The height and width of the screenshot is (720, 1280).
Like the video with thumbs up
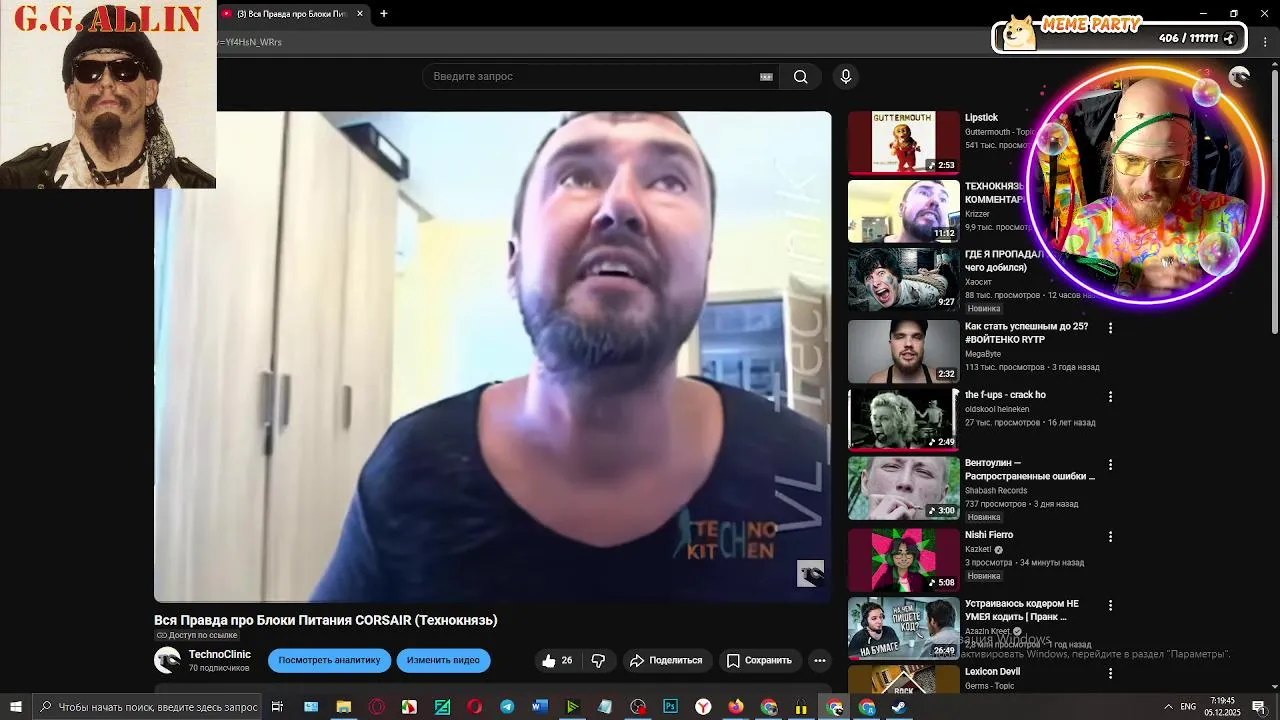click(x=558, y=660)
